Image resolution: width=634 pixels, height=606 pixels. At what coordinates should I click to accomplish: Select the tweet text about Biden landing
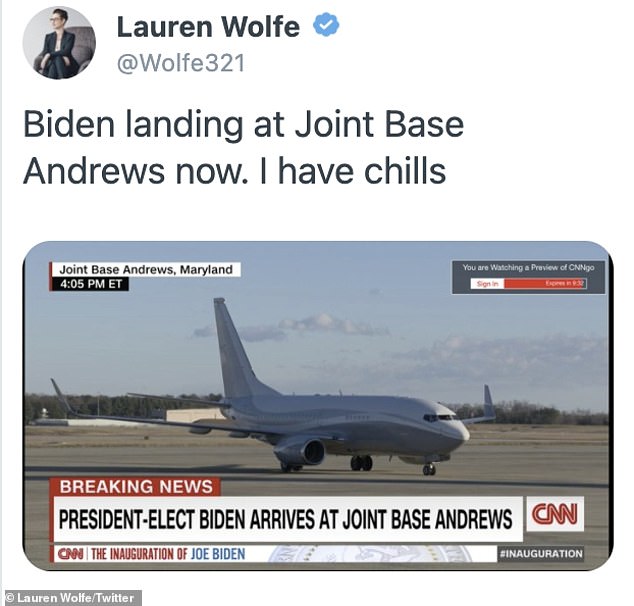243,147
